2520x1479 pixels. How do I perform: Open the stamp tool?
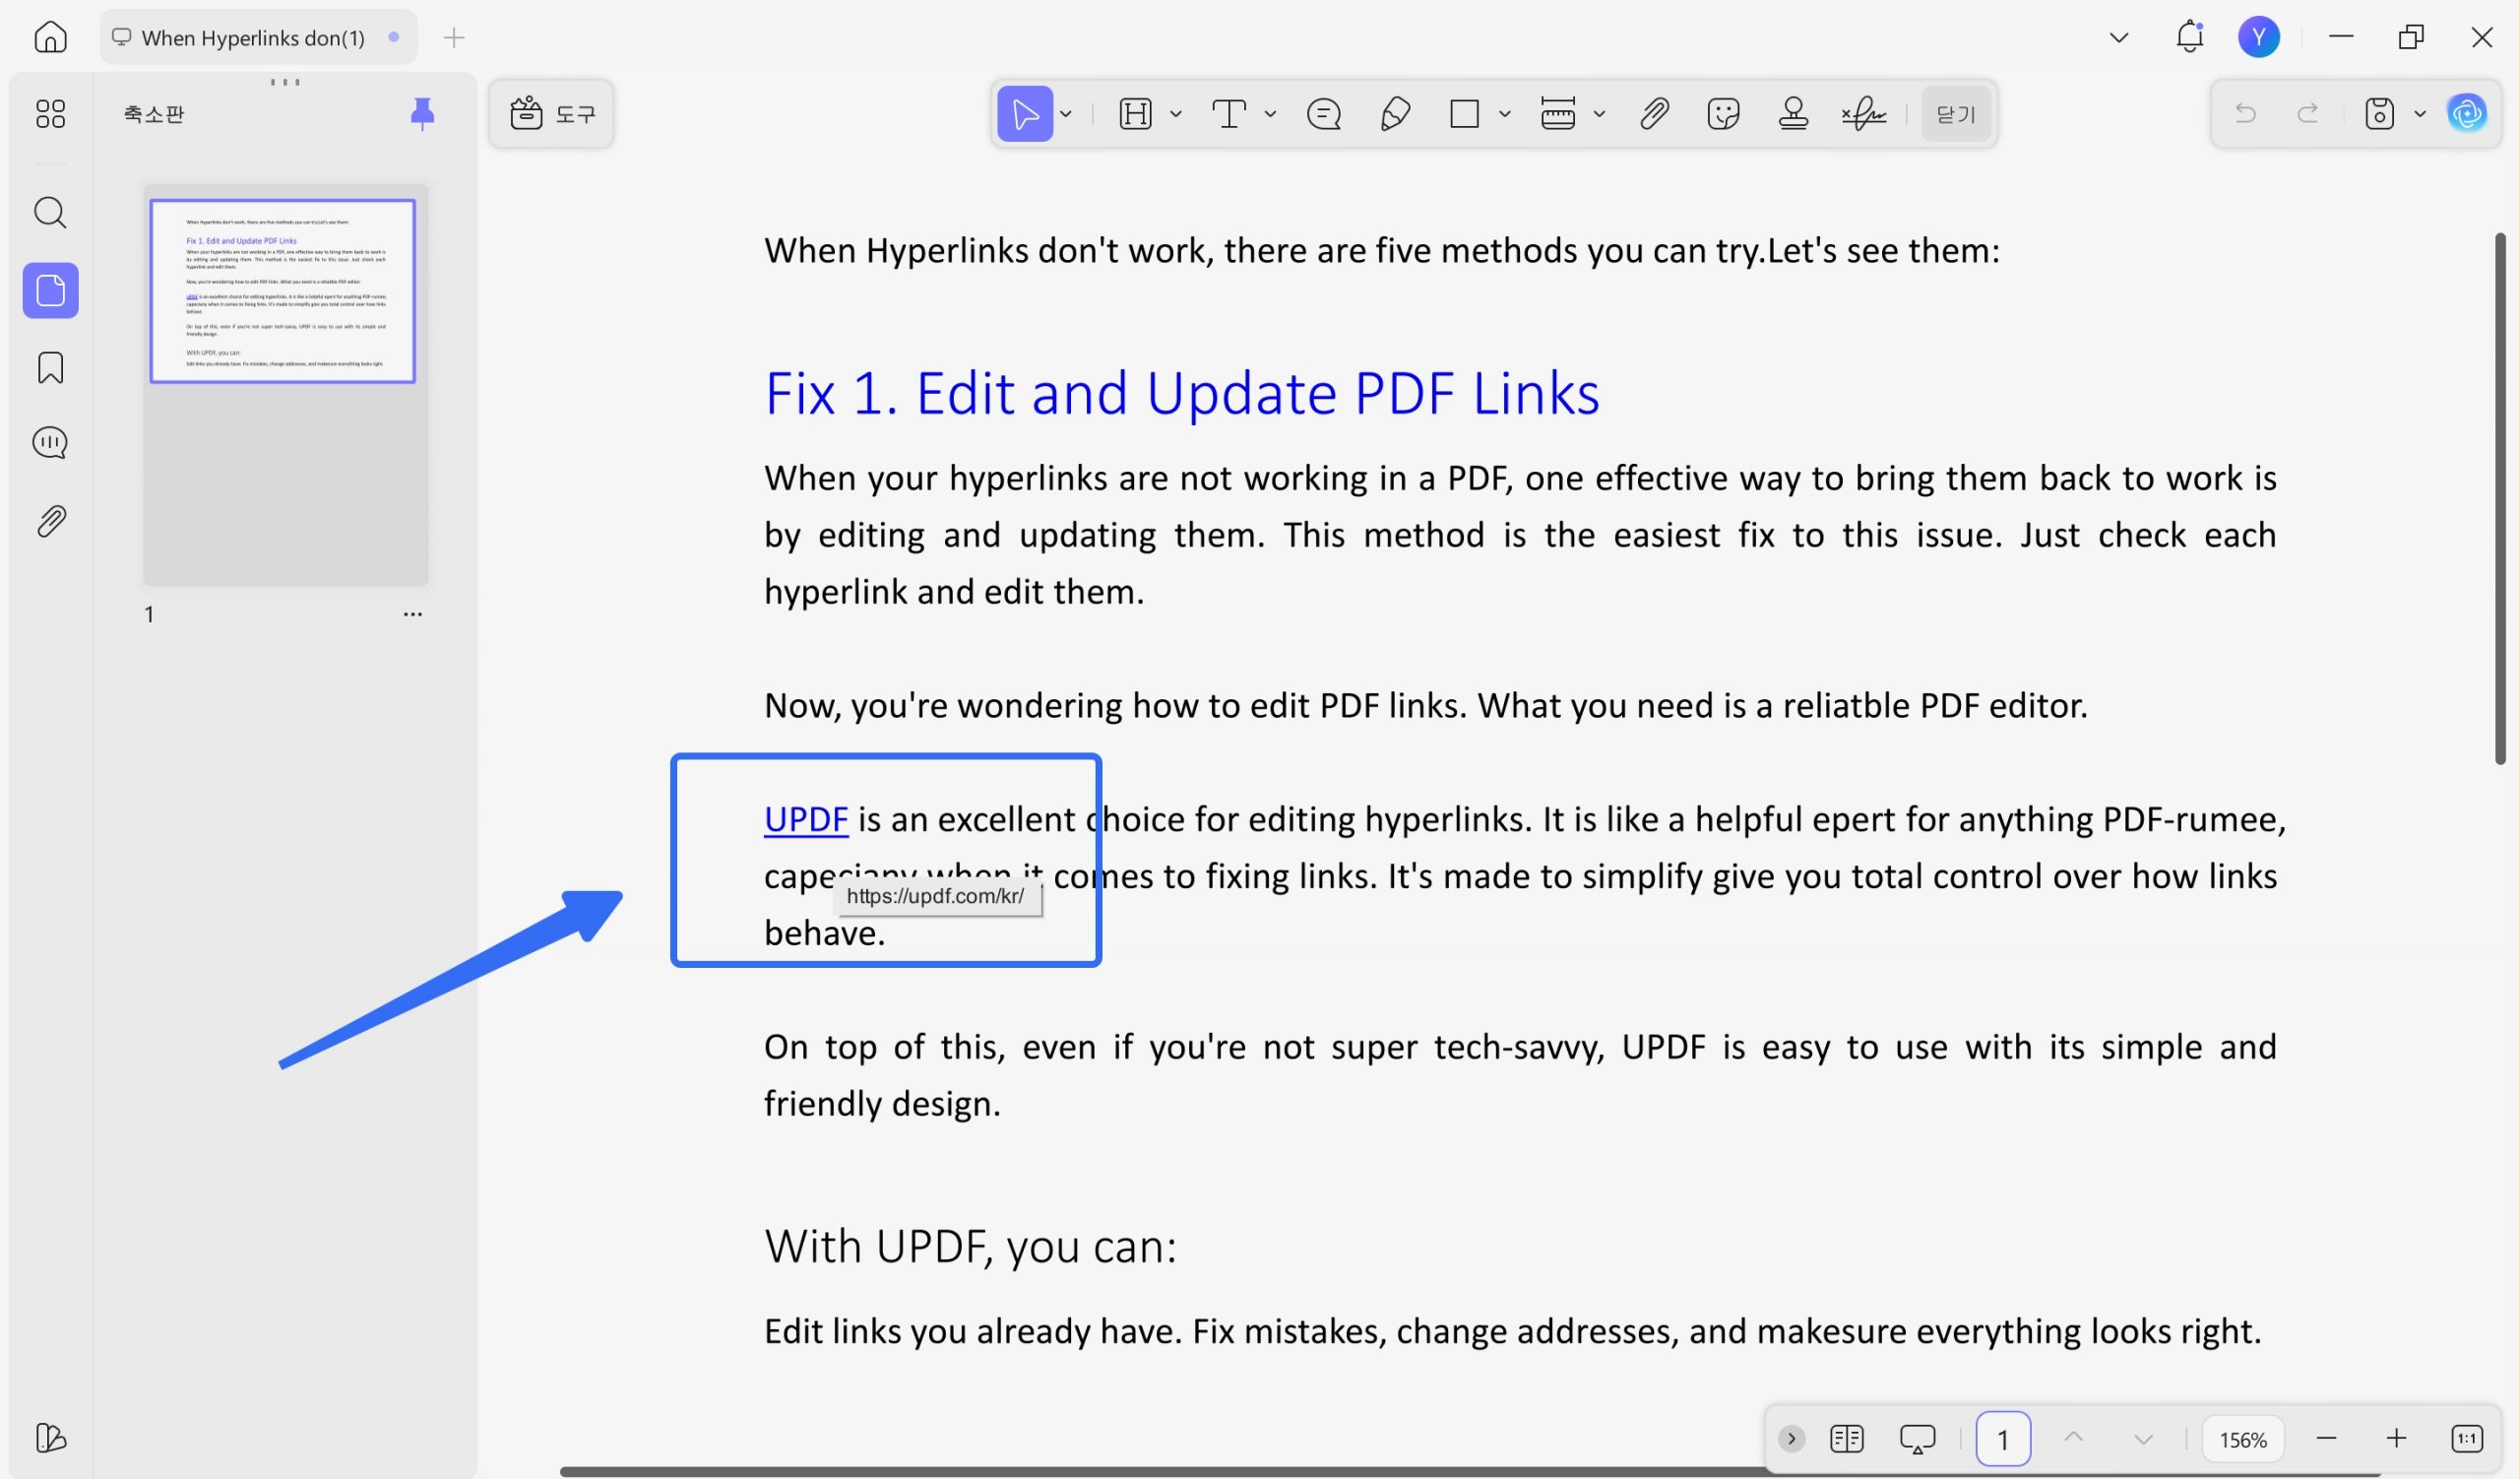(1793, 114)
